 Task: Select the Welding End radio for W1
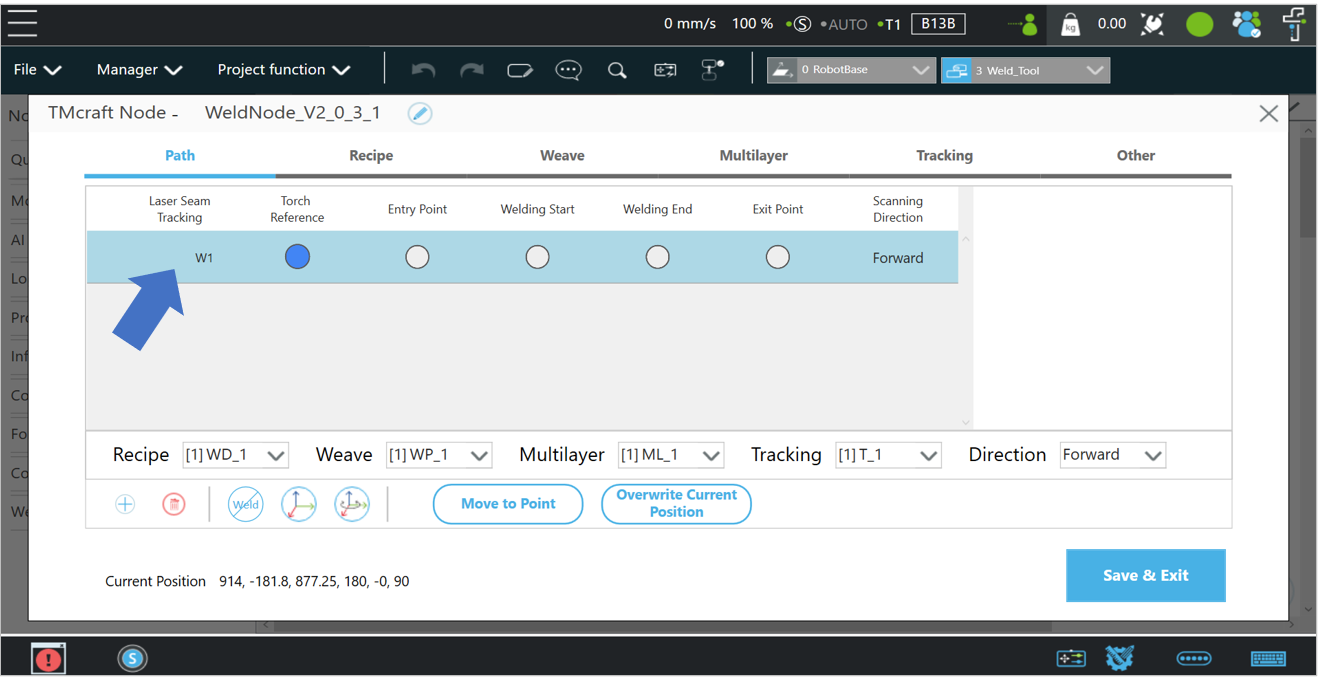click(x=657, y=257)
